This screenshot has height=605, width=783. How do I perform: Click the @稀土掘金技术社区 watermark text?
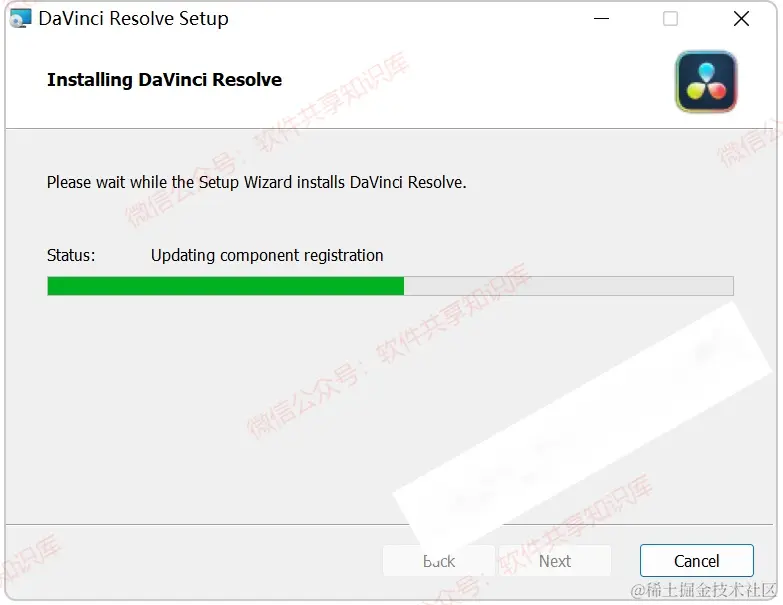tap(704, 590)
